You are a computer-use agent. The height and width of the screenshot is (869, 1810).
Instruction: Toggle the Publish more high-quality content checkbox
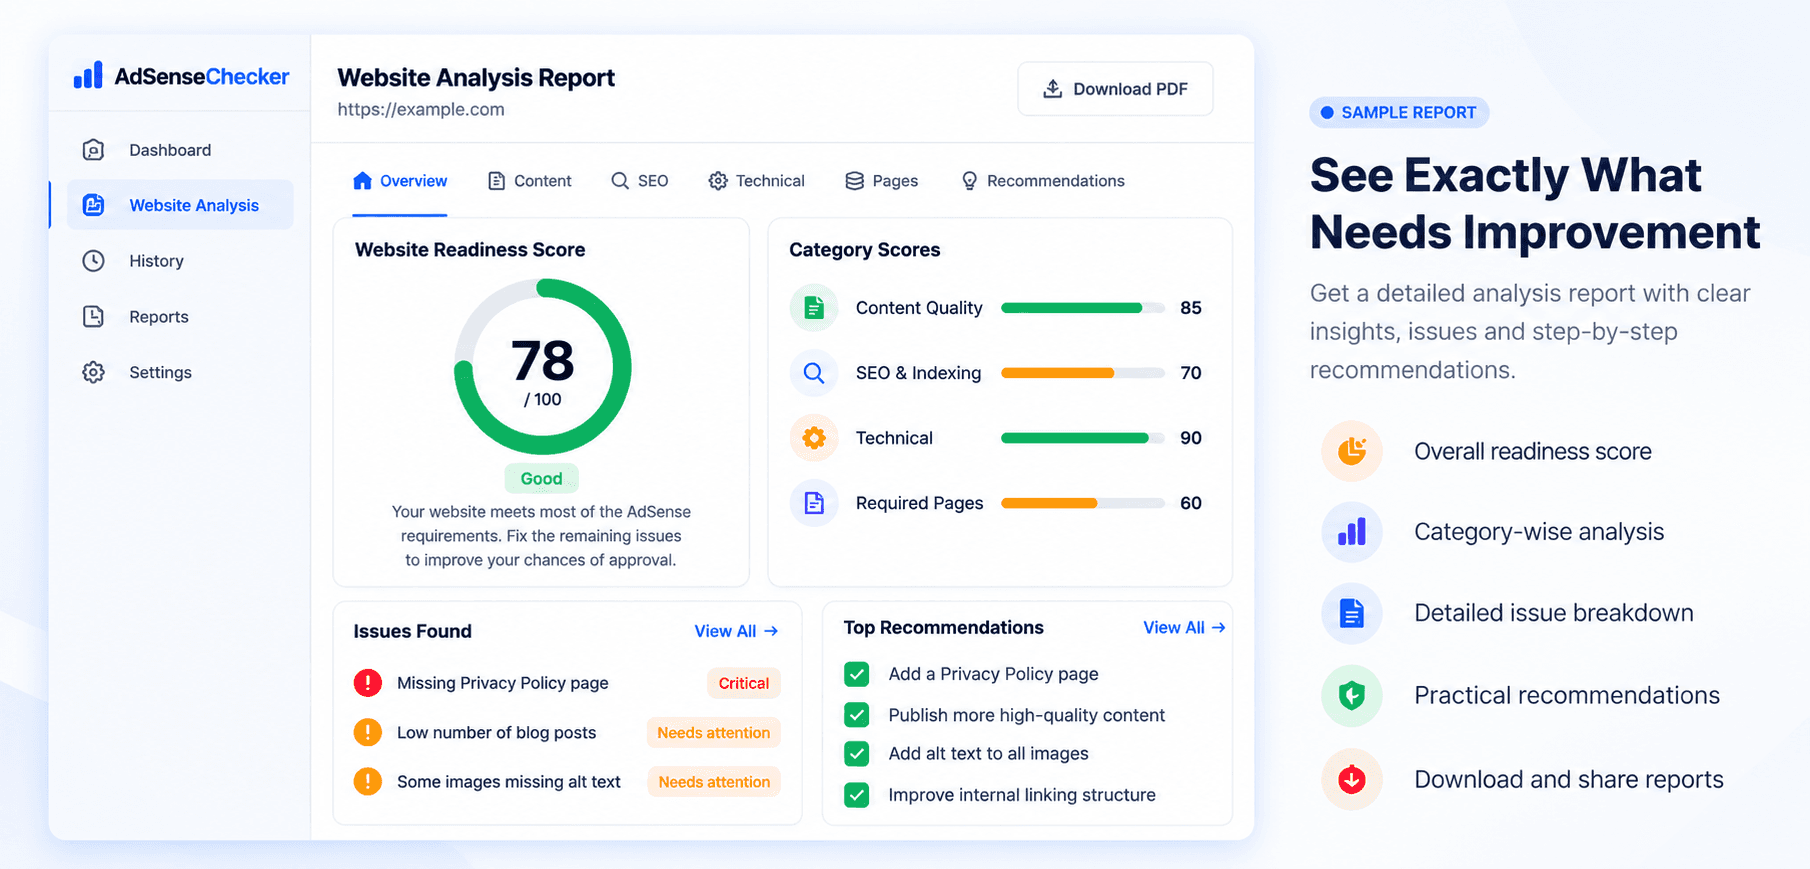click(x=857, y=715)
